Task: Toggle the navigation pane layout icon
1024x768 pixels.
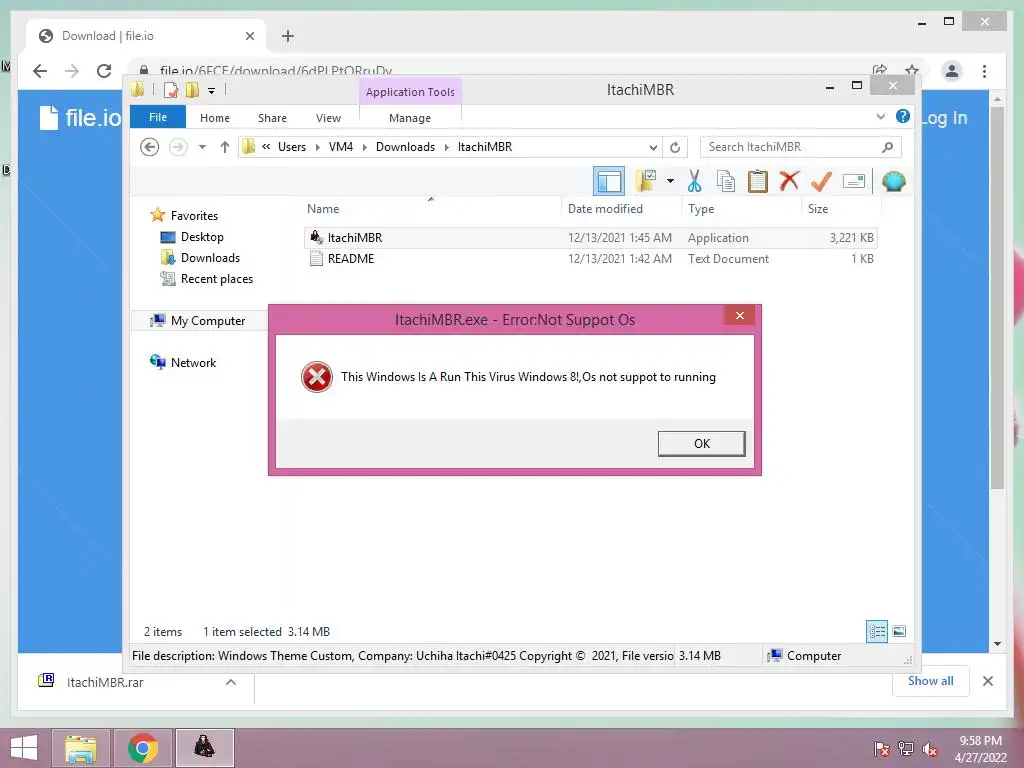Action: tap(609, 181)
